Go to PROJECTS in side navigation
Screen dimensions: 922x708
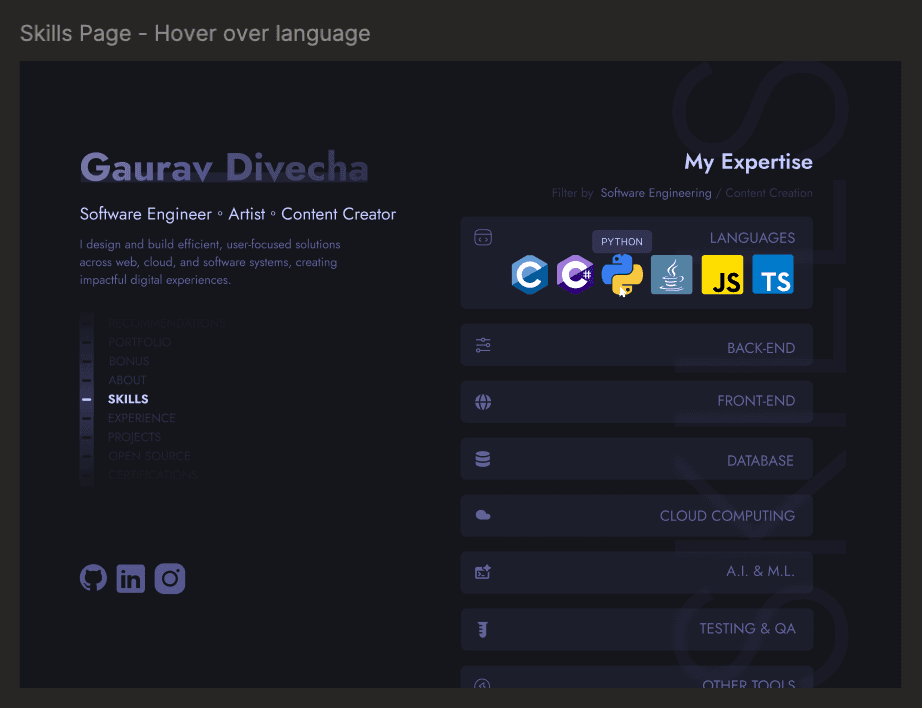pyautogui.click(x=134, y=437)
